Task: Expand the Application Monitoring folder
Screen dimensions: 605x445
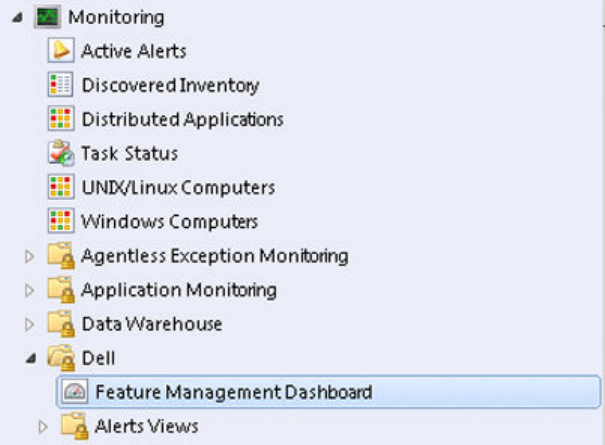Action: tap(29, 290)
